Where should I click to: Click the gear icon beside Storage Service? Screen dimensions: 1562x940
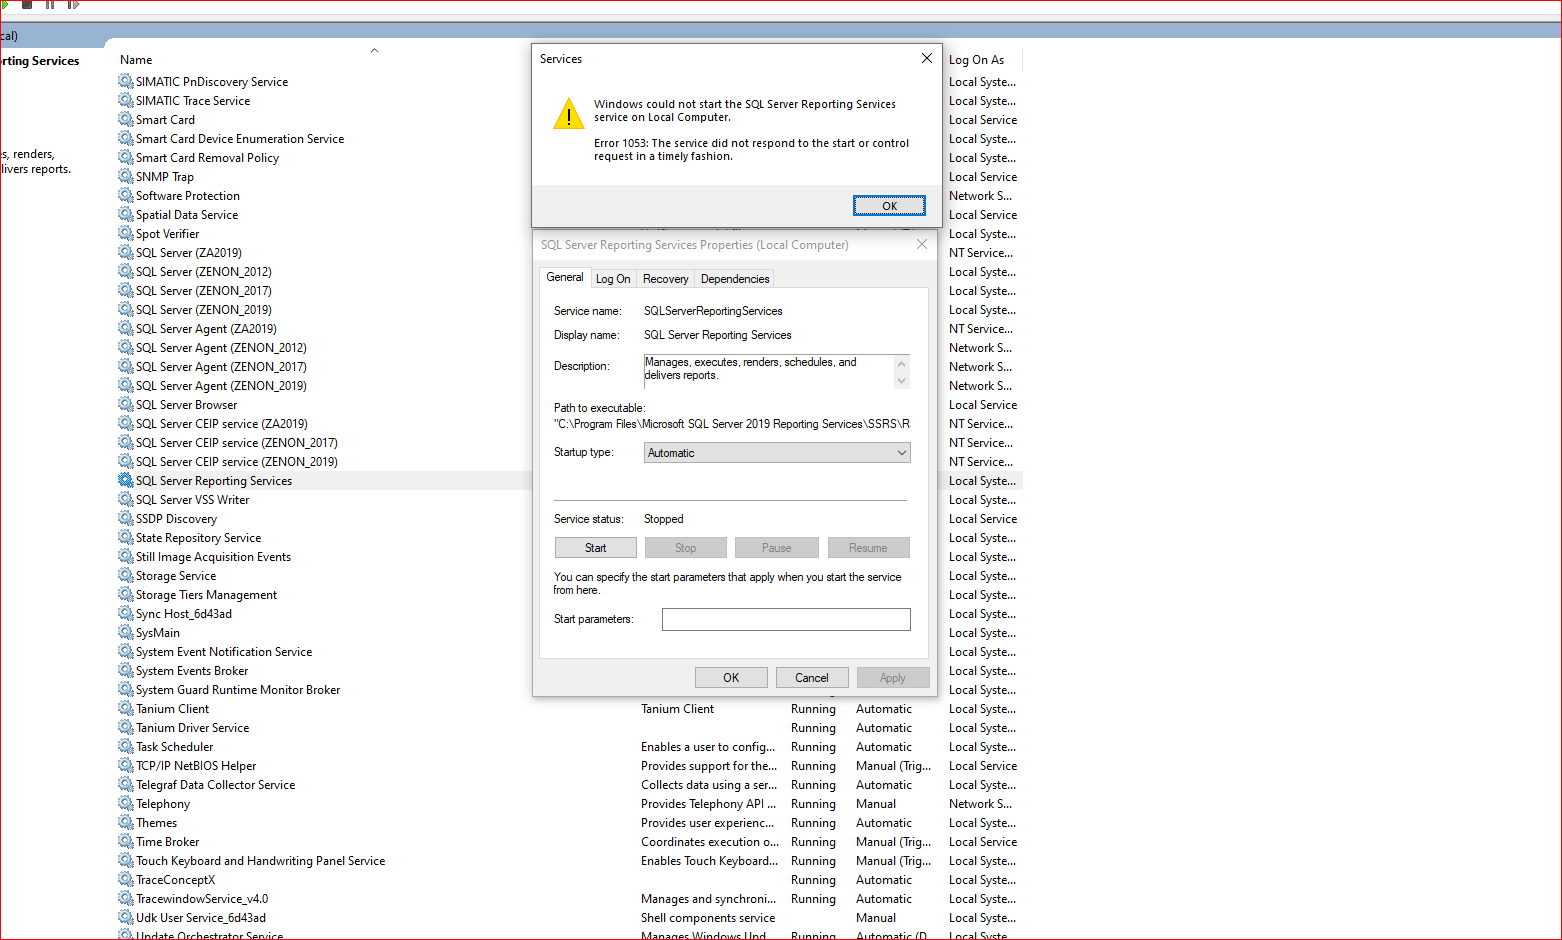click(x=126, y=575)
